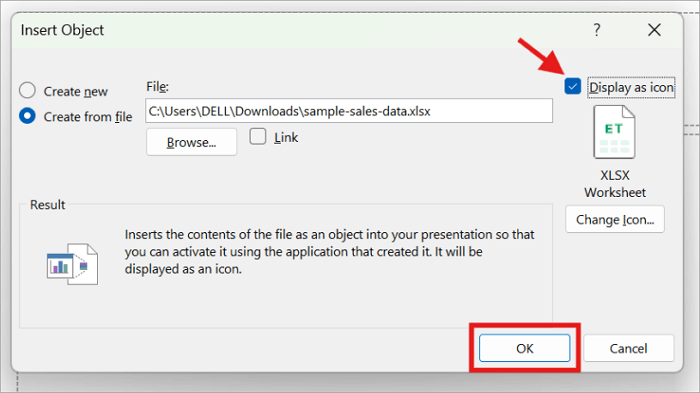
Task: Dismiss the dialog with Cancel
Action: 628,348
